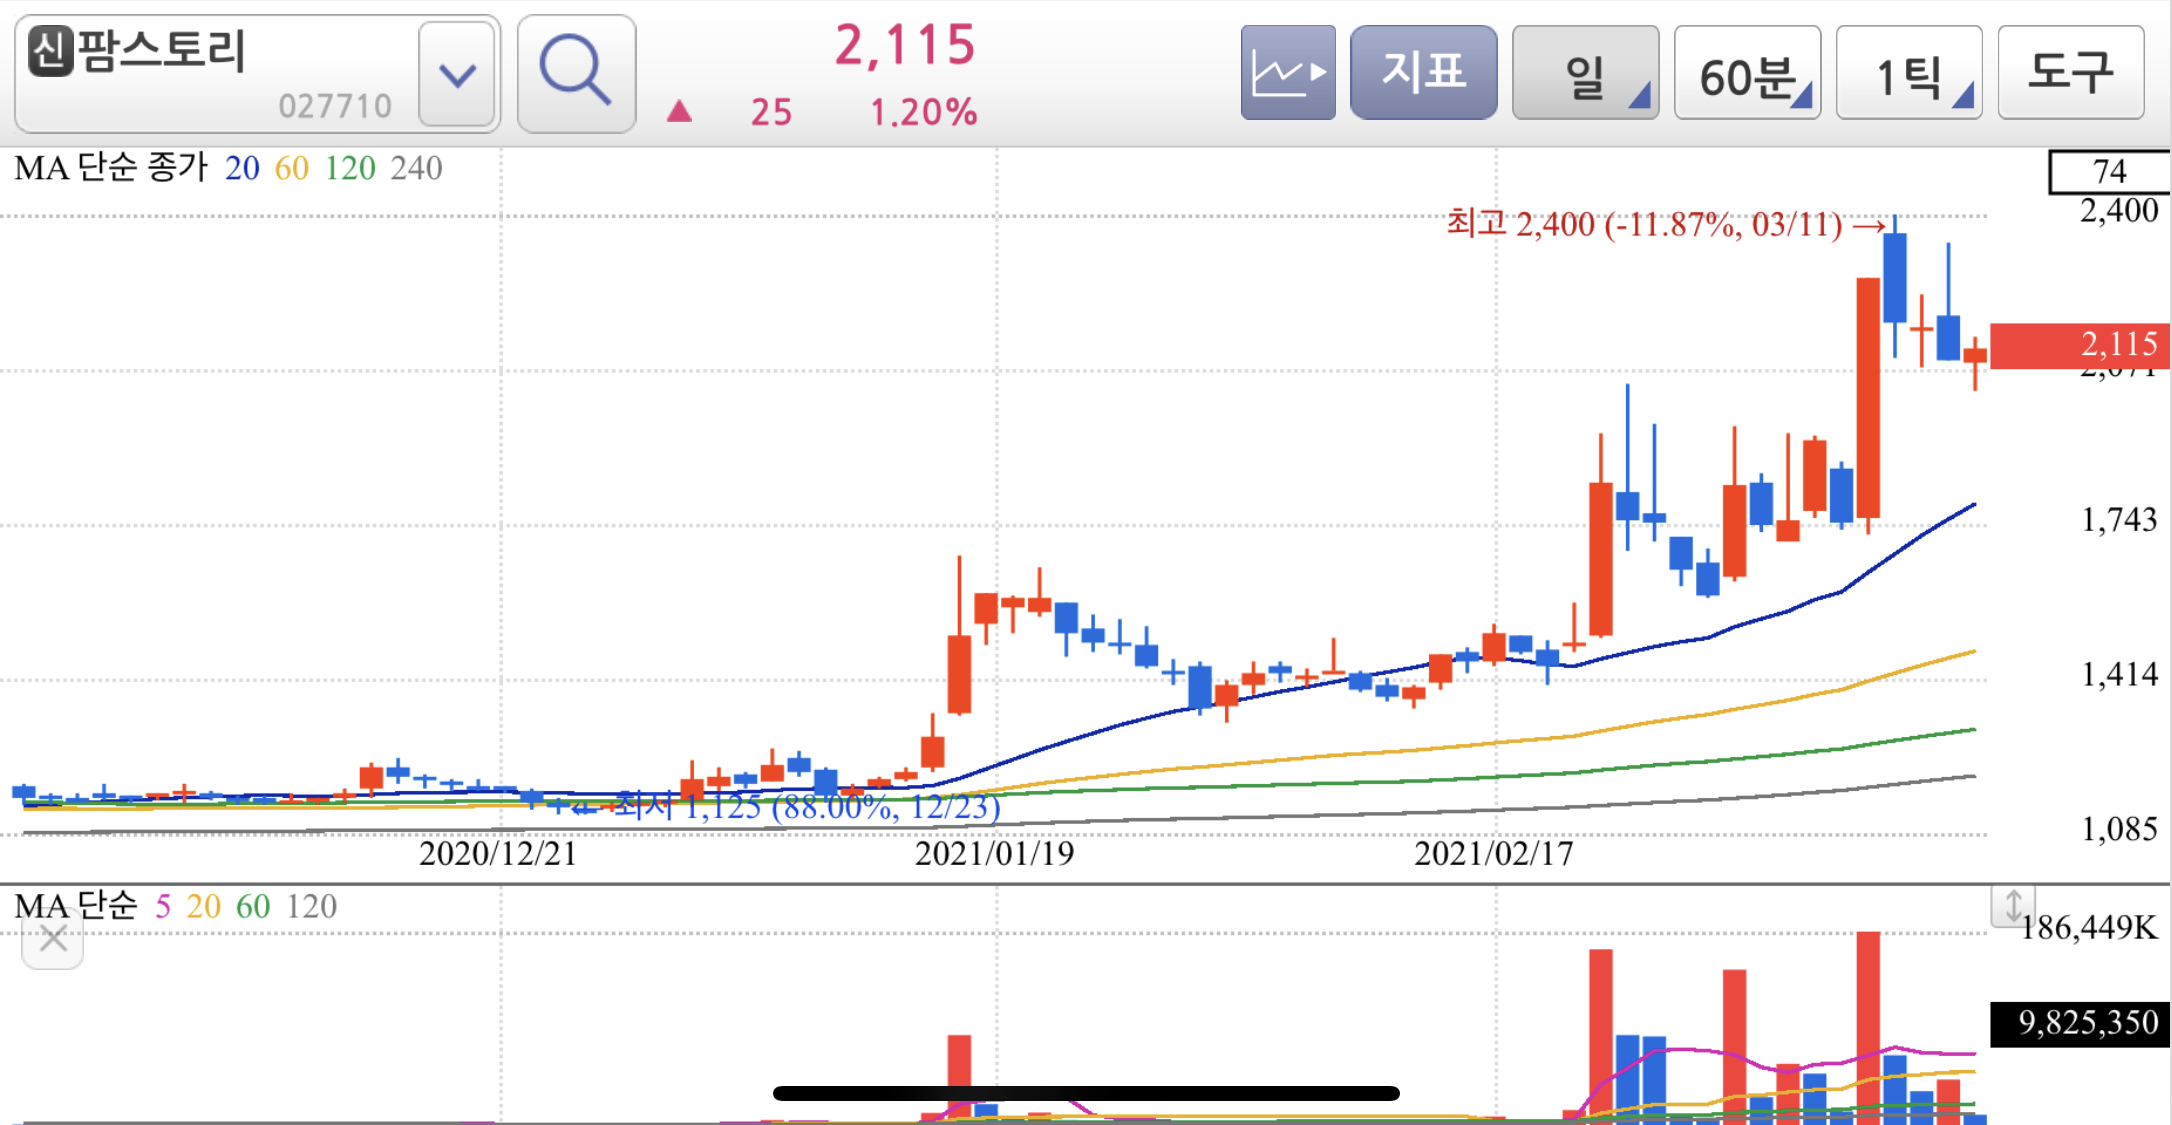
Task: Click MA 단순 종가 legend title
Action: (111, 168)
